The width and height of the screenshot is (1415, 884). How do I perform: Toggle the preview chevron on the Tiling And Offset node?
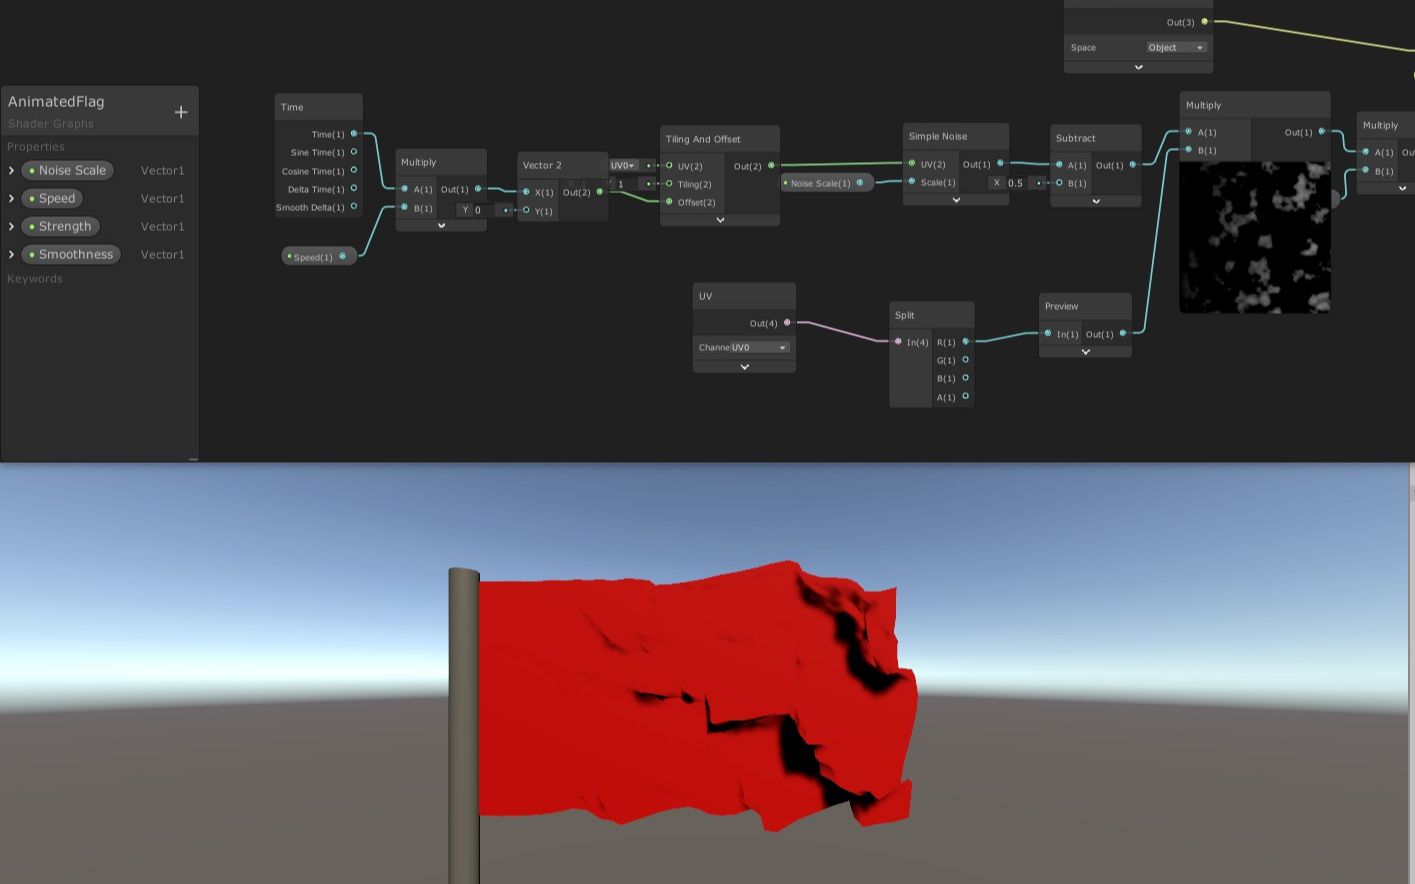[x=719, y=219]
